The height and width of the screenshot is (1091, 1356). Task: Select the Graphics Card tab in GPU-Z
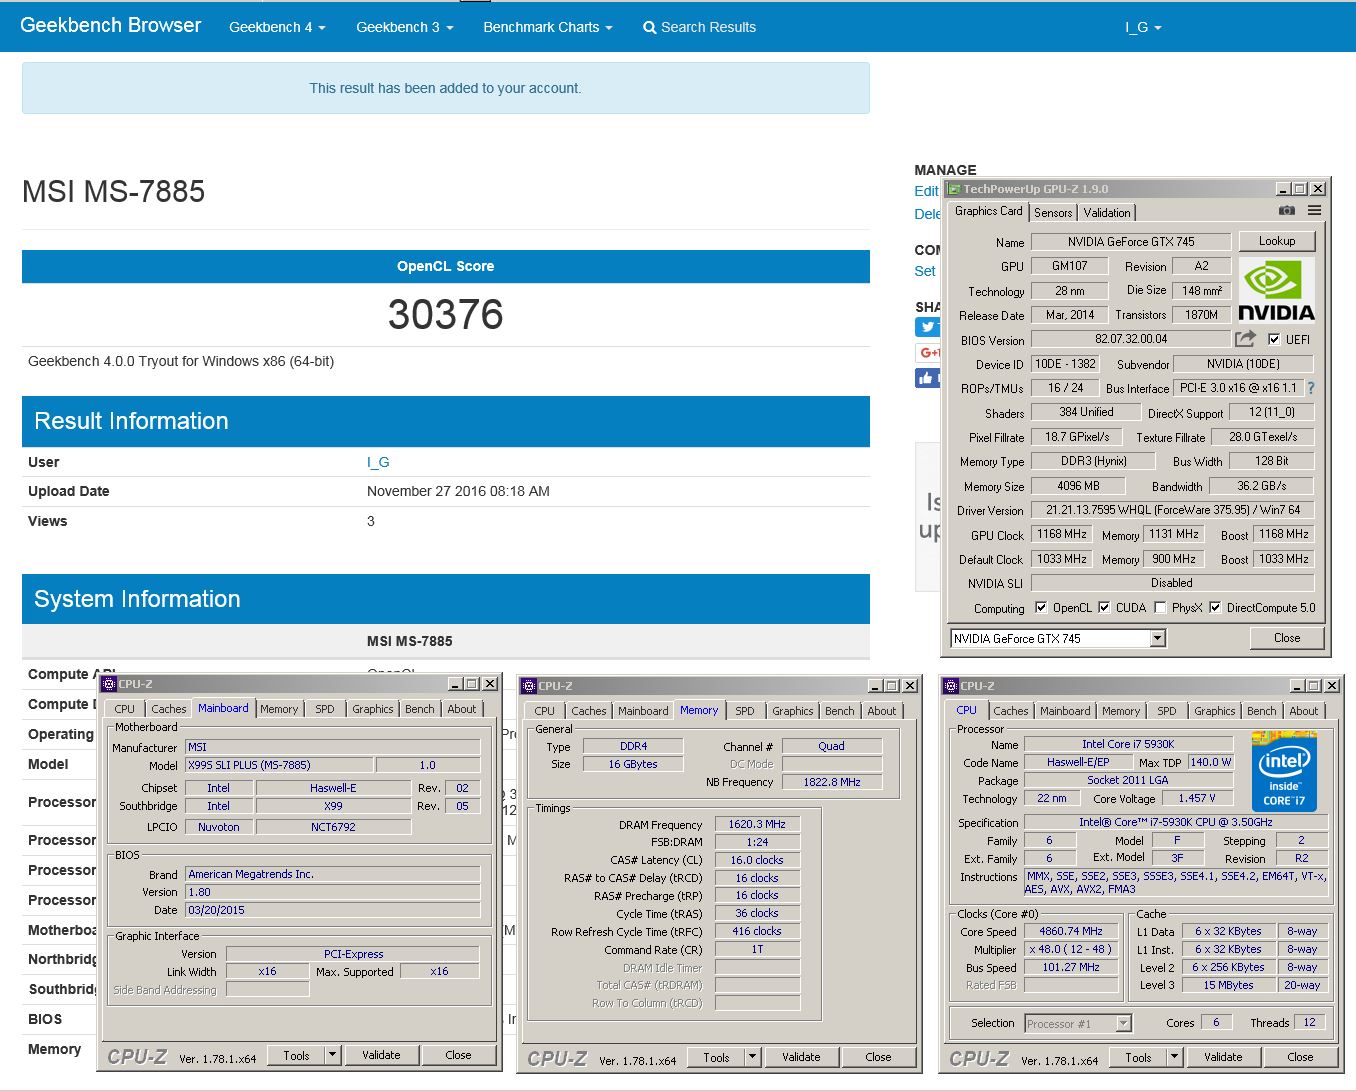(988, 211)
